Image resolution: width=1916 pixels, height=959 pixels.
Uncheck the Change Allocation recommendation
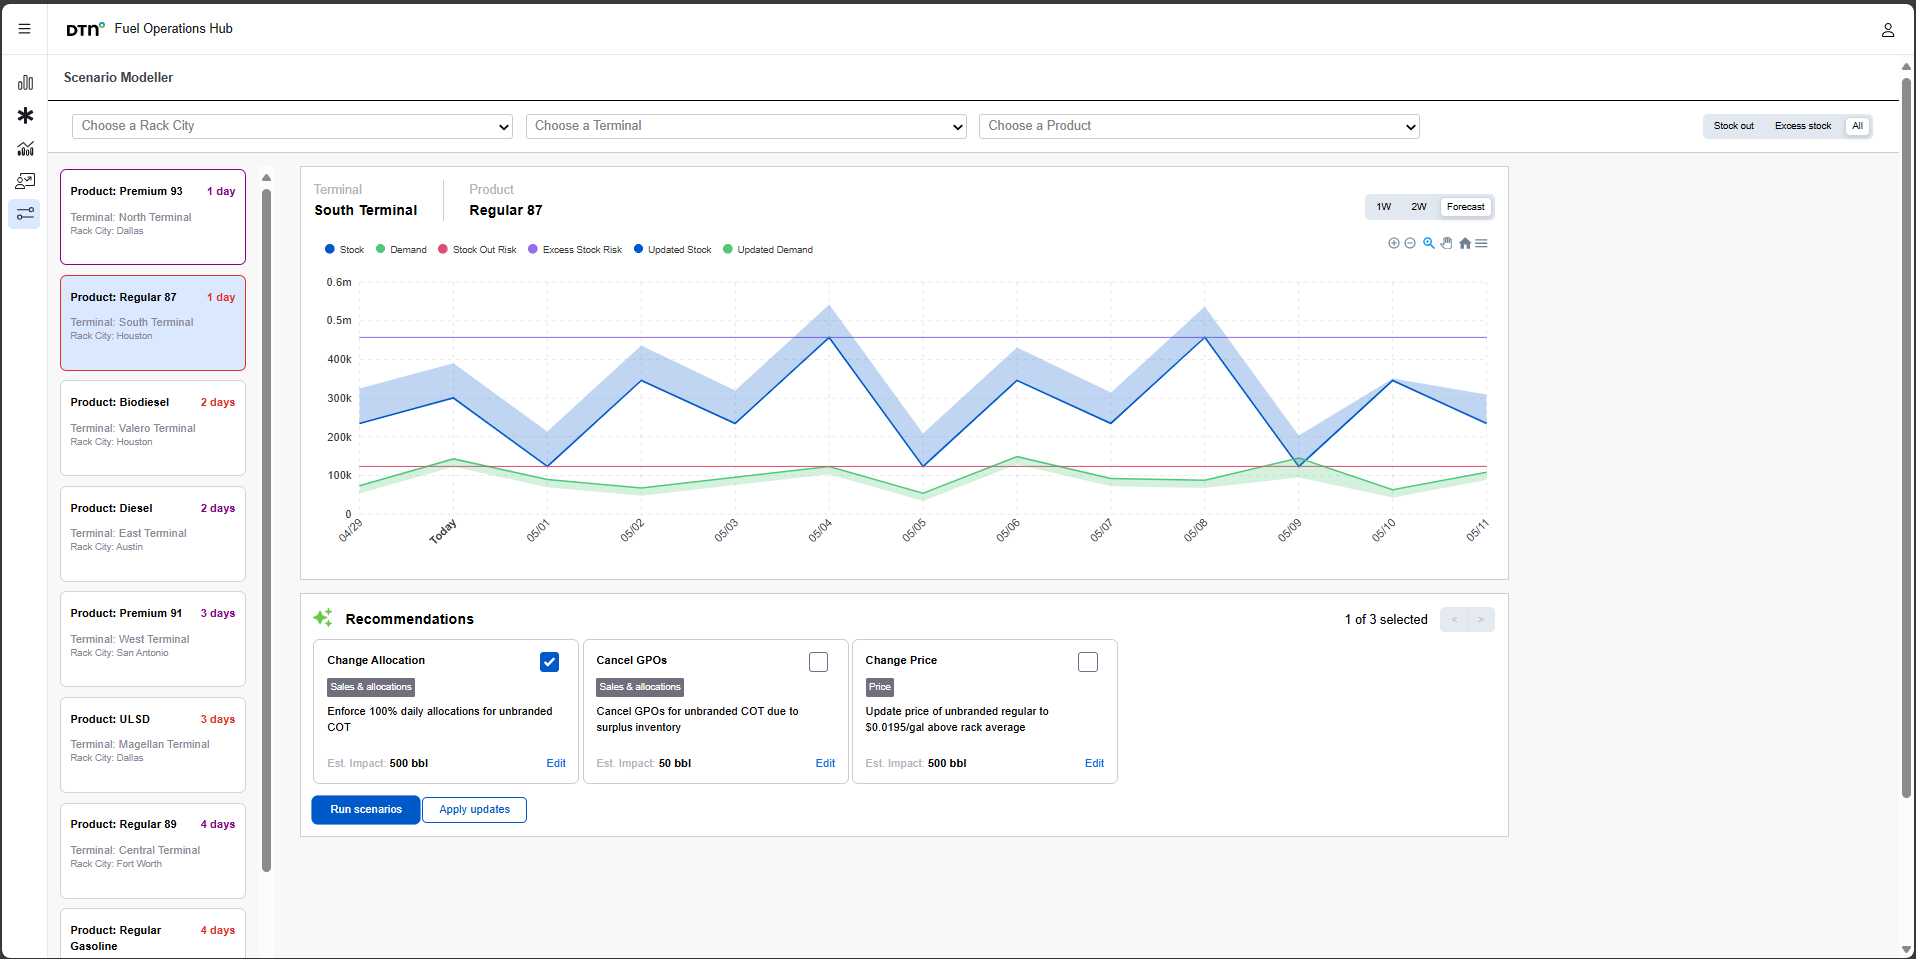pos(549,662)
